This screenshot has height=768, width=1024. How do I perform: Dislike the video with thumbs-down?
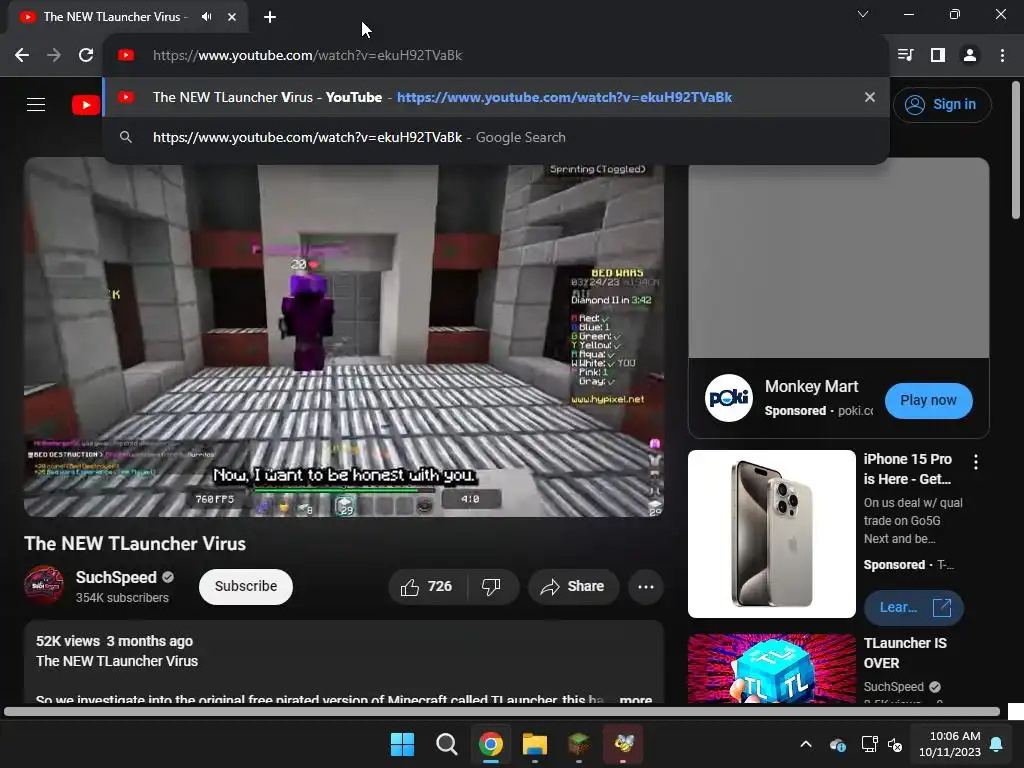492,586
